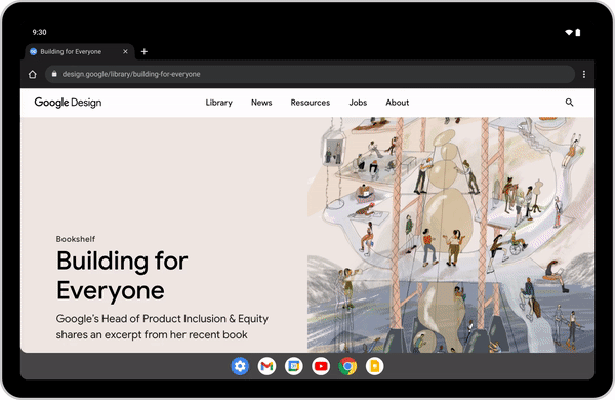Screen dimensions: 615x400
Task: Open the About nav item
Action: (x=397, y=103)
